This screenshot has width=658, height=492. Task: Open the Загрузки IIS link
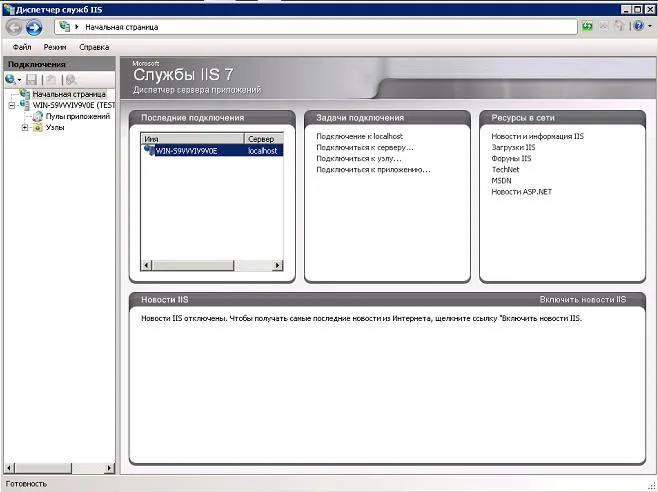tap(513, 147)
